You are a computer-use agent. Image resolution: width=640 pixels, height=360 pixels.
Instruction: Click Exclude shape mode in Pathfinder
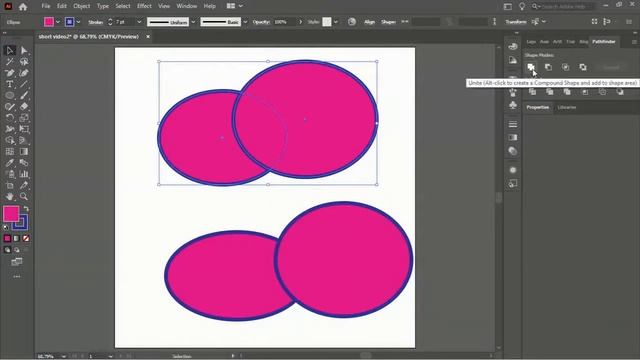583,67
